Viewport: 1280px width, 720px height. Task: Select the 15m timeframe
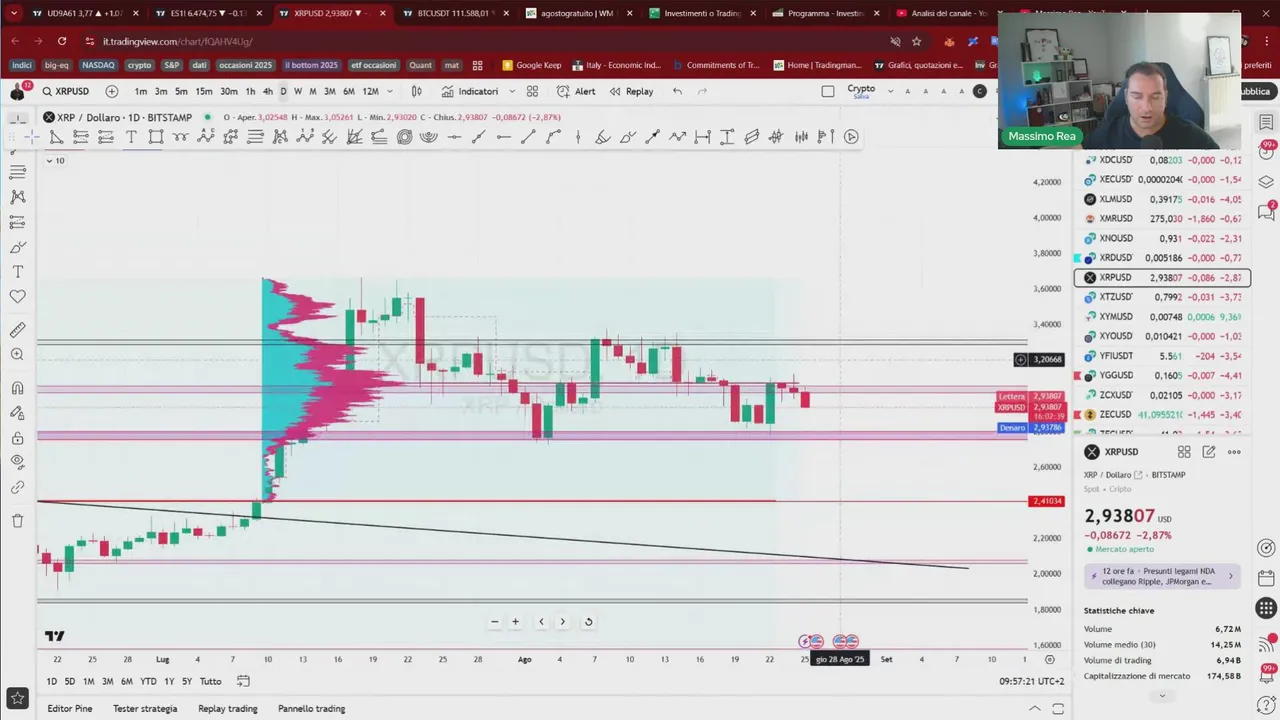coord(204,91)
